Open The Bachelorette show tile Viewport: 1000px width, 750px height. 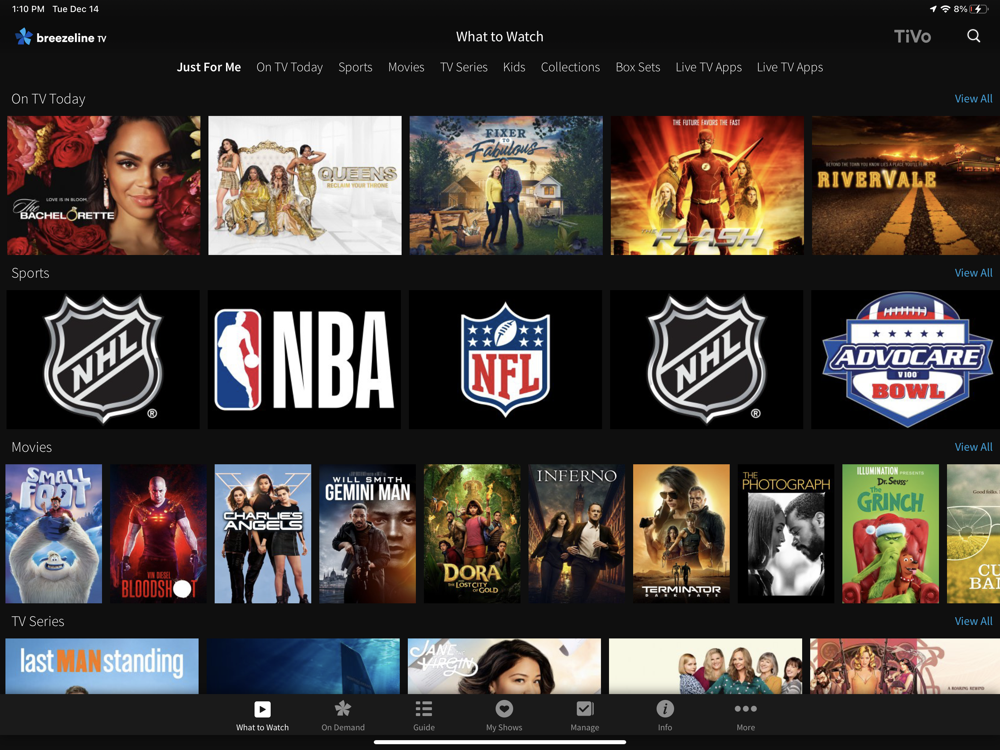103,185
